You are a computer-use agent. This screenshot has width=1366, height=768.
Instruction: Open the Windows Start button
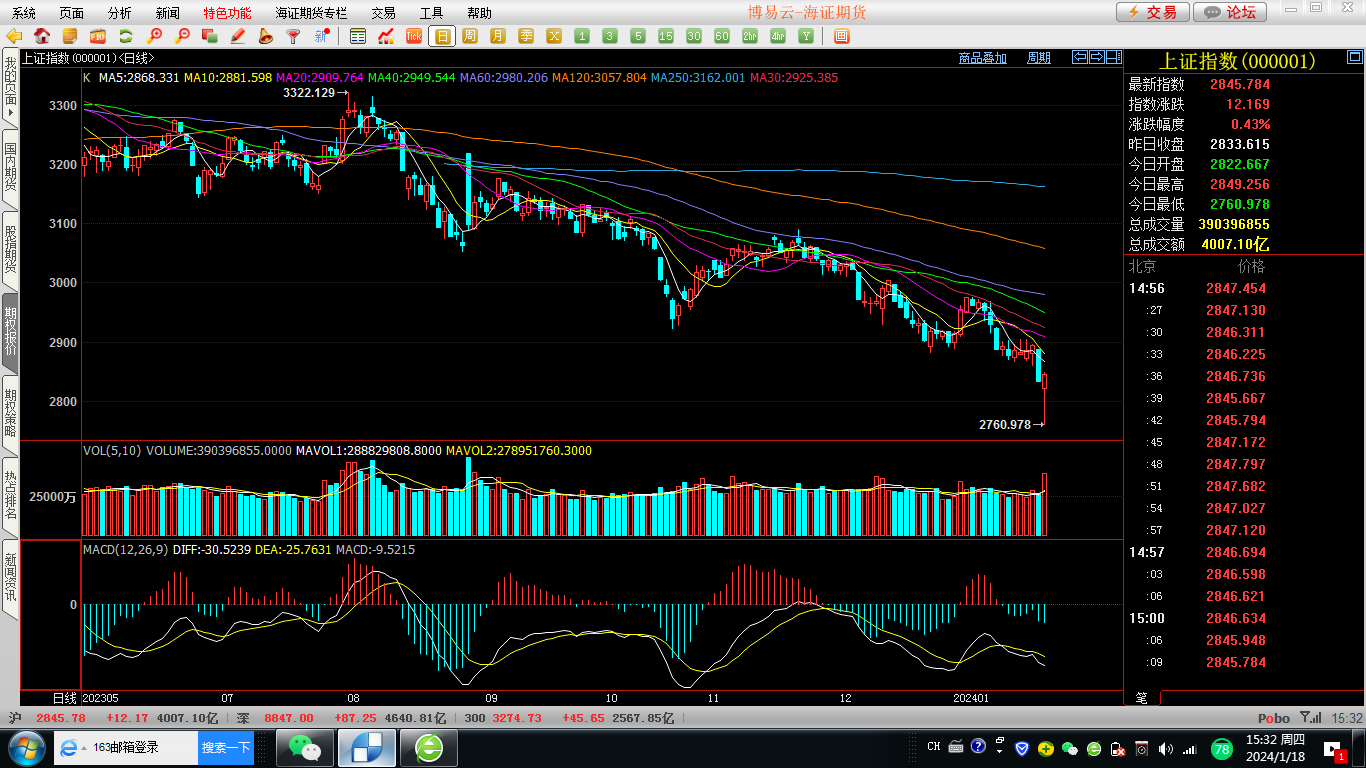click(x=26, y=747)
